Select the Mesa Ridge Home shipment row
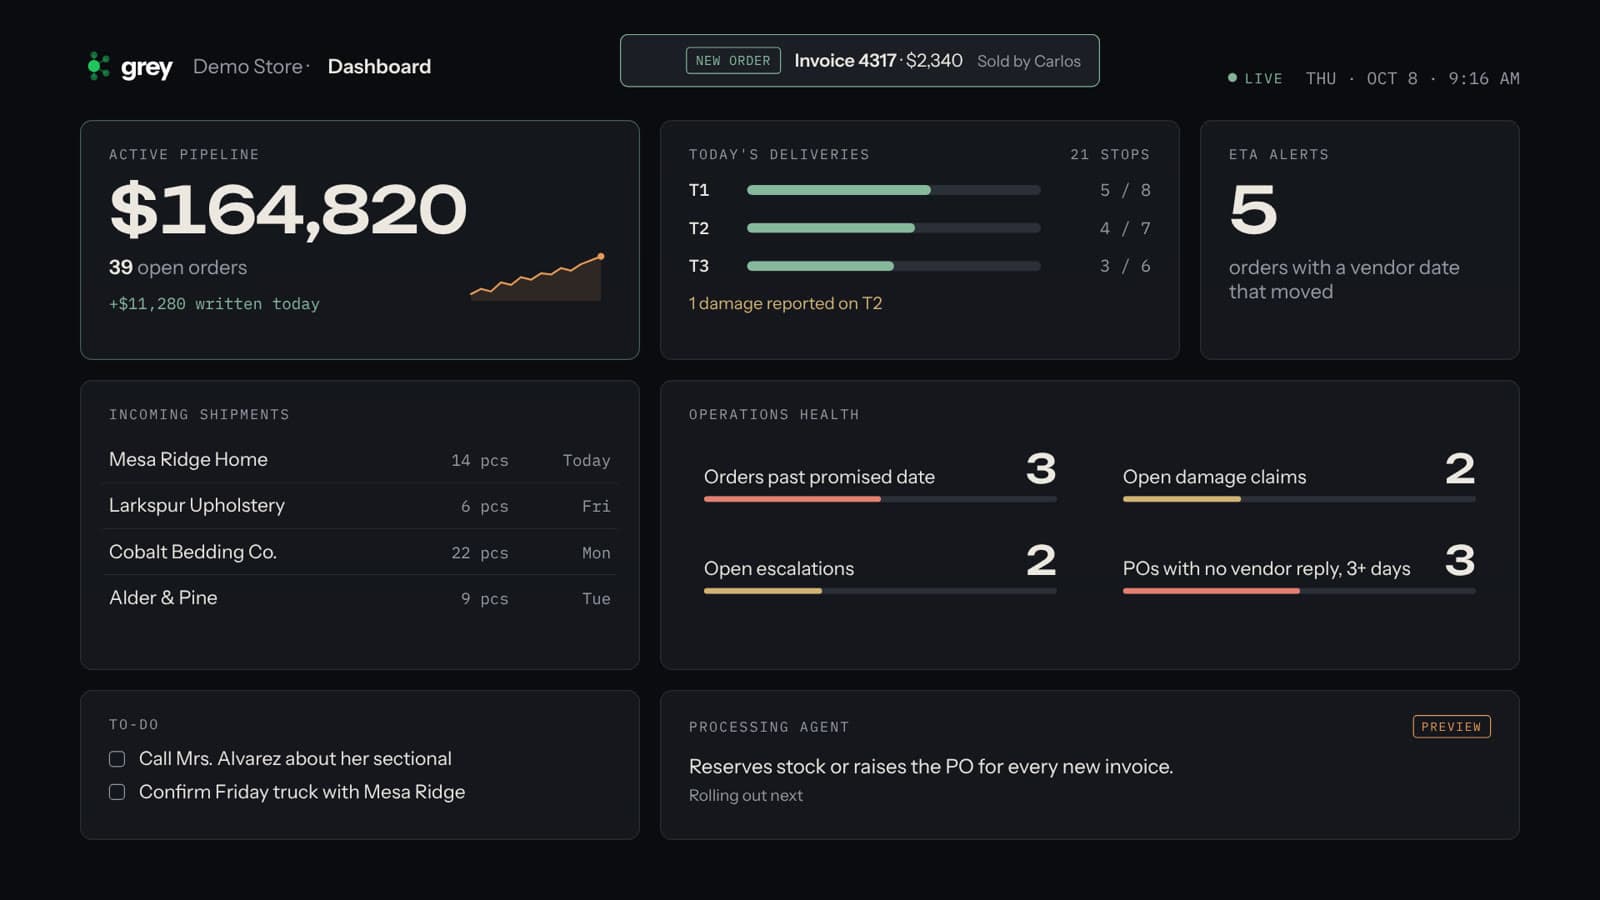 coord(360,460)
